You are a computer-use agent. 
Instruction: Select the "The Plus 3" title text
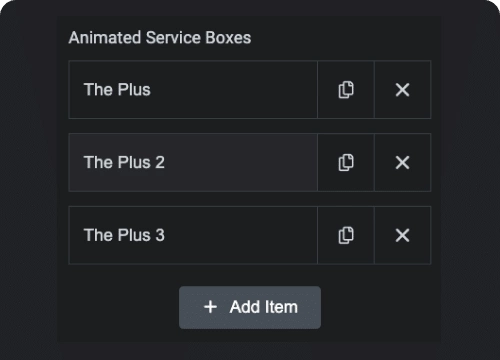[124, 235]
